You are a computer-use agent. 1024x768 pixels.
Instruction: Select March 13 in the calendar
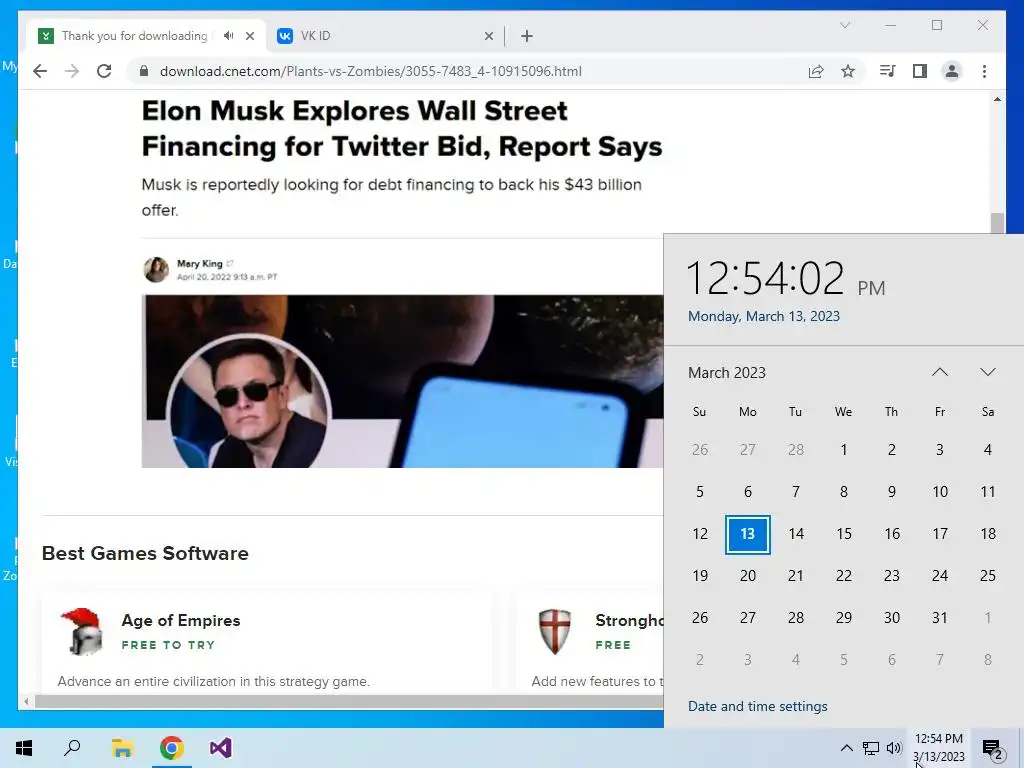pyautogui.click(x=748, y=534)
